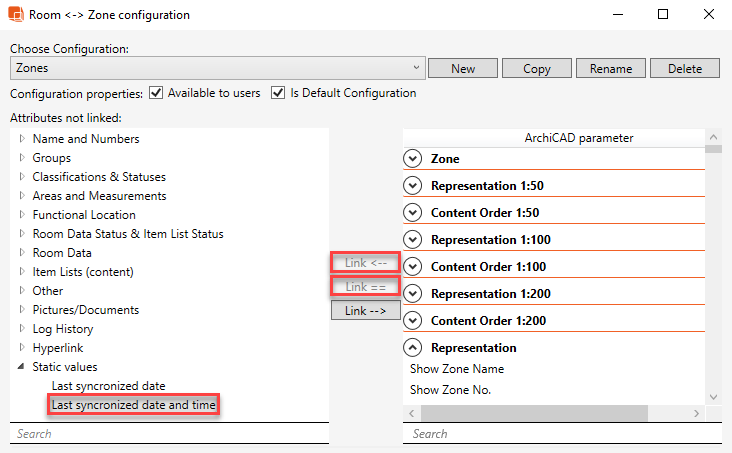The image size is (732, 453).
Task: Uncheck Is Default Configuration checkbox
Action: pos(278,93)
